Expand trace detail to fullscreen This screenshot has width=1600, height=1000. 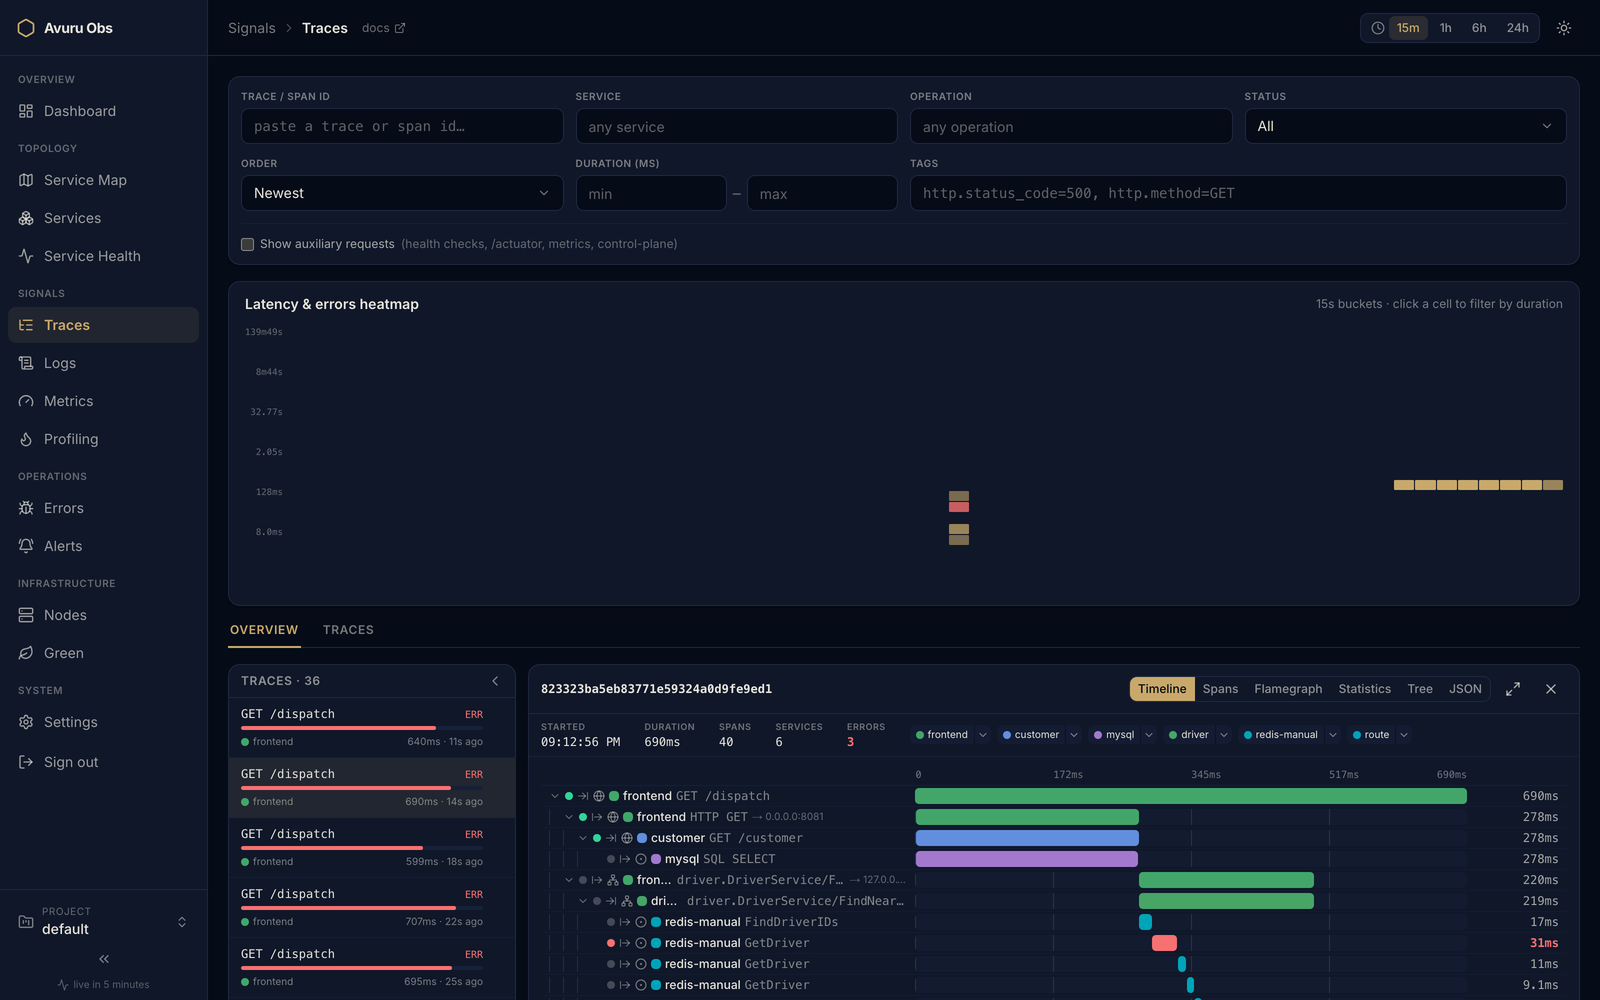pyautogui.click(x=1513, y=689)
